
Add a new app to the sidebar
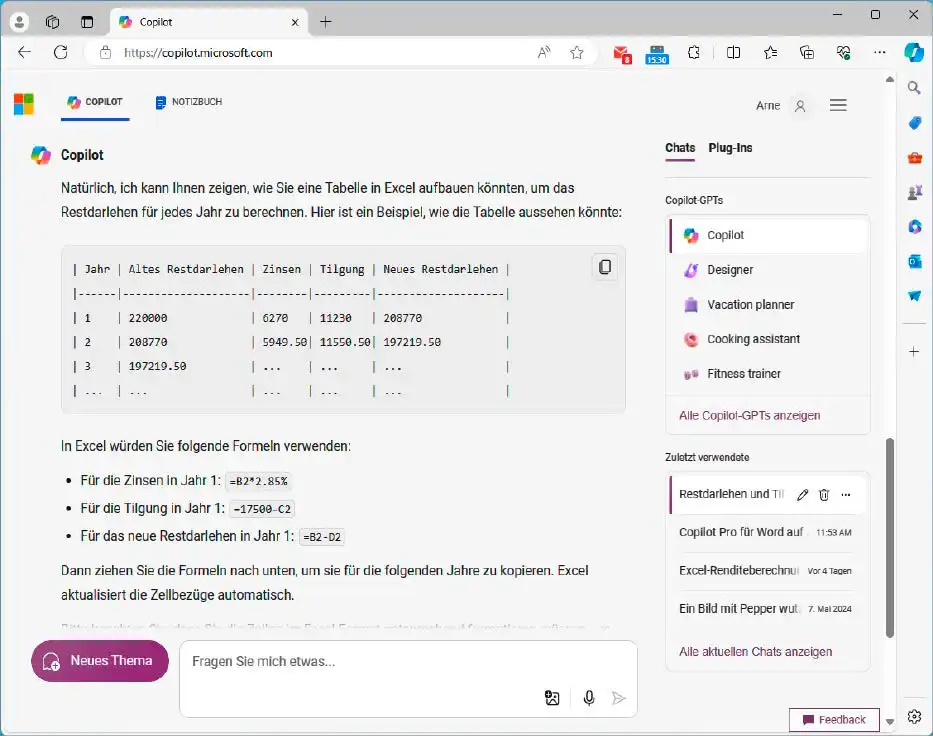click(x=915, y=352)
